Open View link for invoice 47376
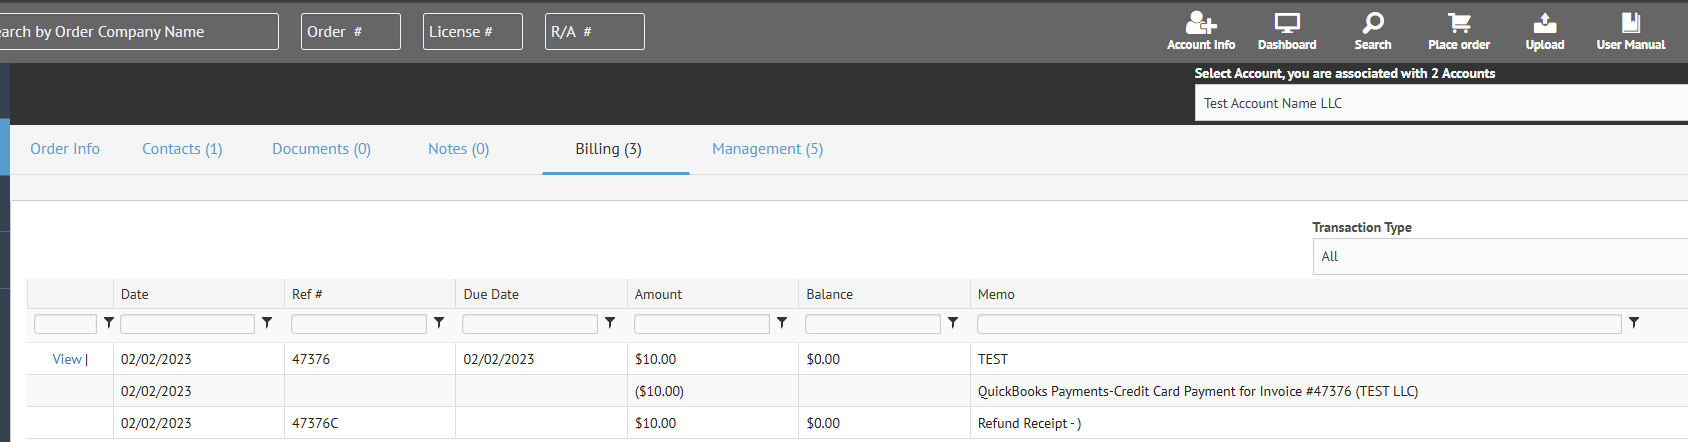Viewport: 1688px width, 442px height. [x=67, y=359]
